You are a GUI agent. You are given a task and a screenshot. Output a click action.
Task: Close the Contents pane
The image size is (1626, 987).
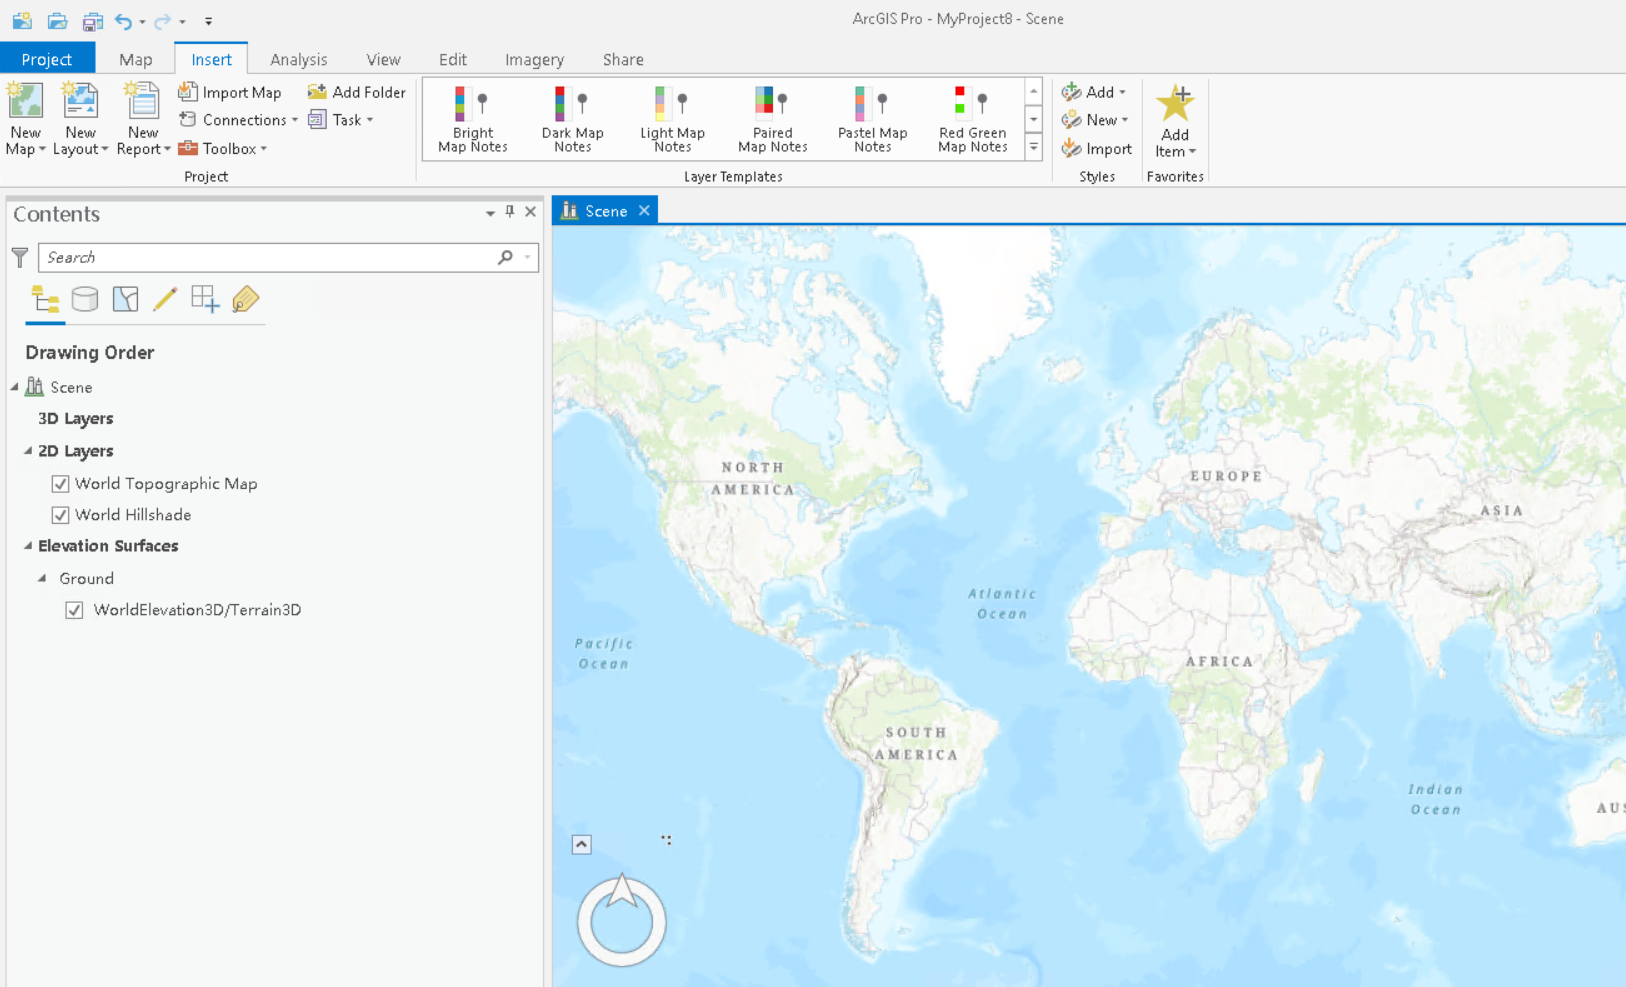click(531, 212)
